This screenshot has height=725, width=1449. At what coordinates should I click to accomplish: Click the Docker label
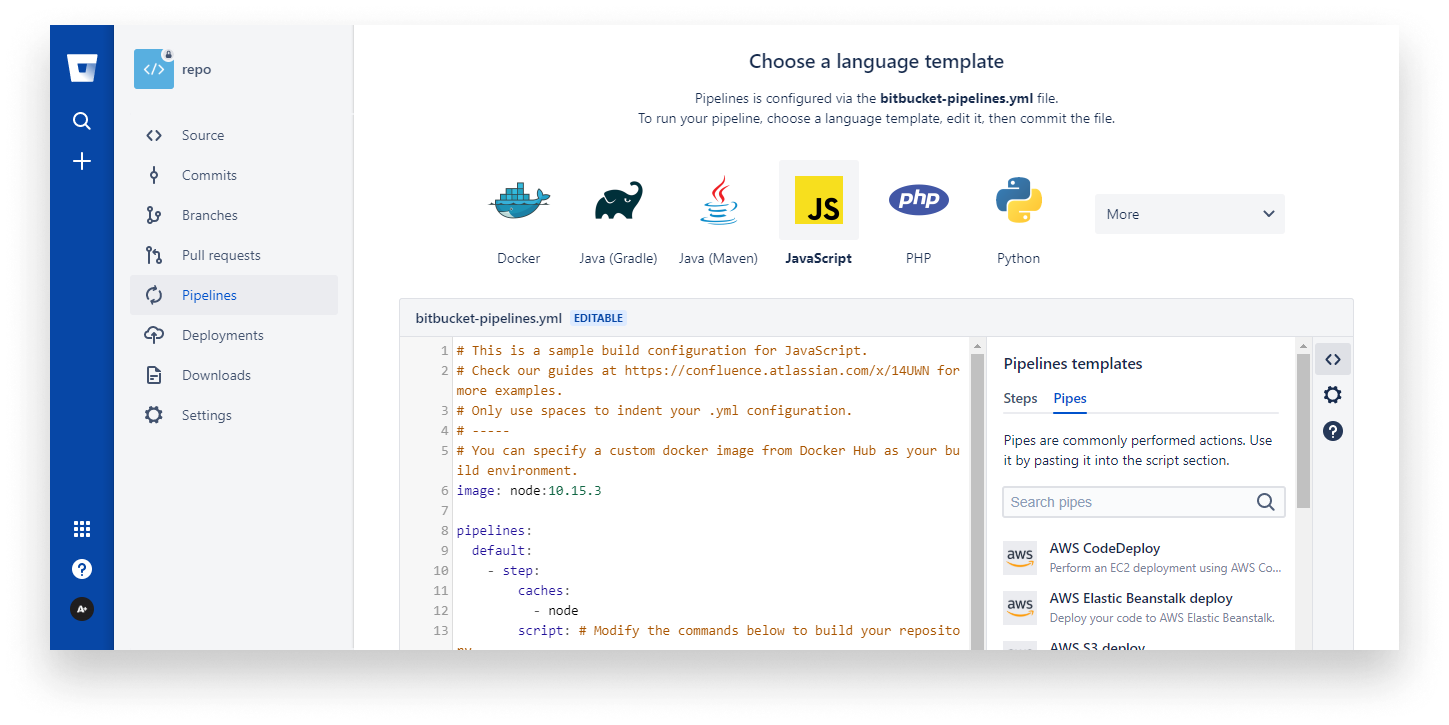point(518,258)
